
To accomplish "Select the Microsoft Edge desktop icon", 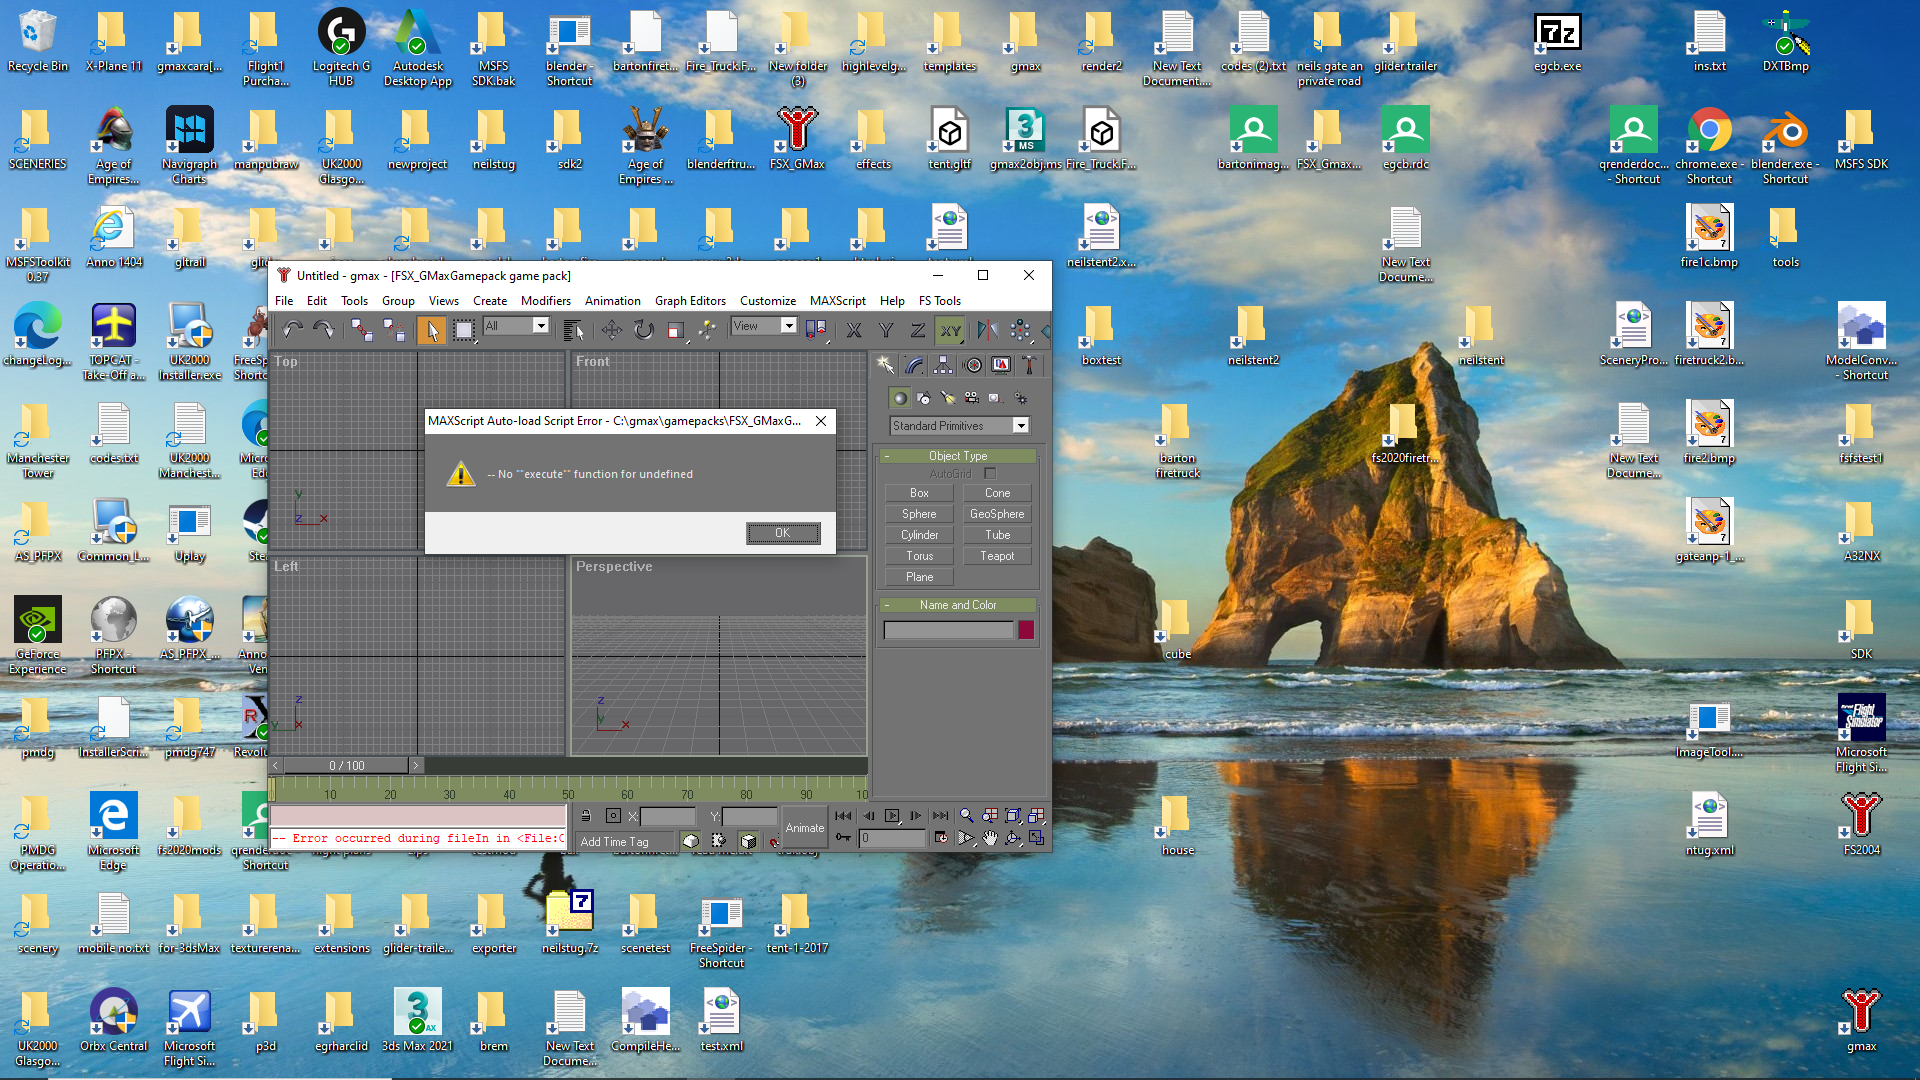I will 113,829.
